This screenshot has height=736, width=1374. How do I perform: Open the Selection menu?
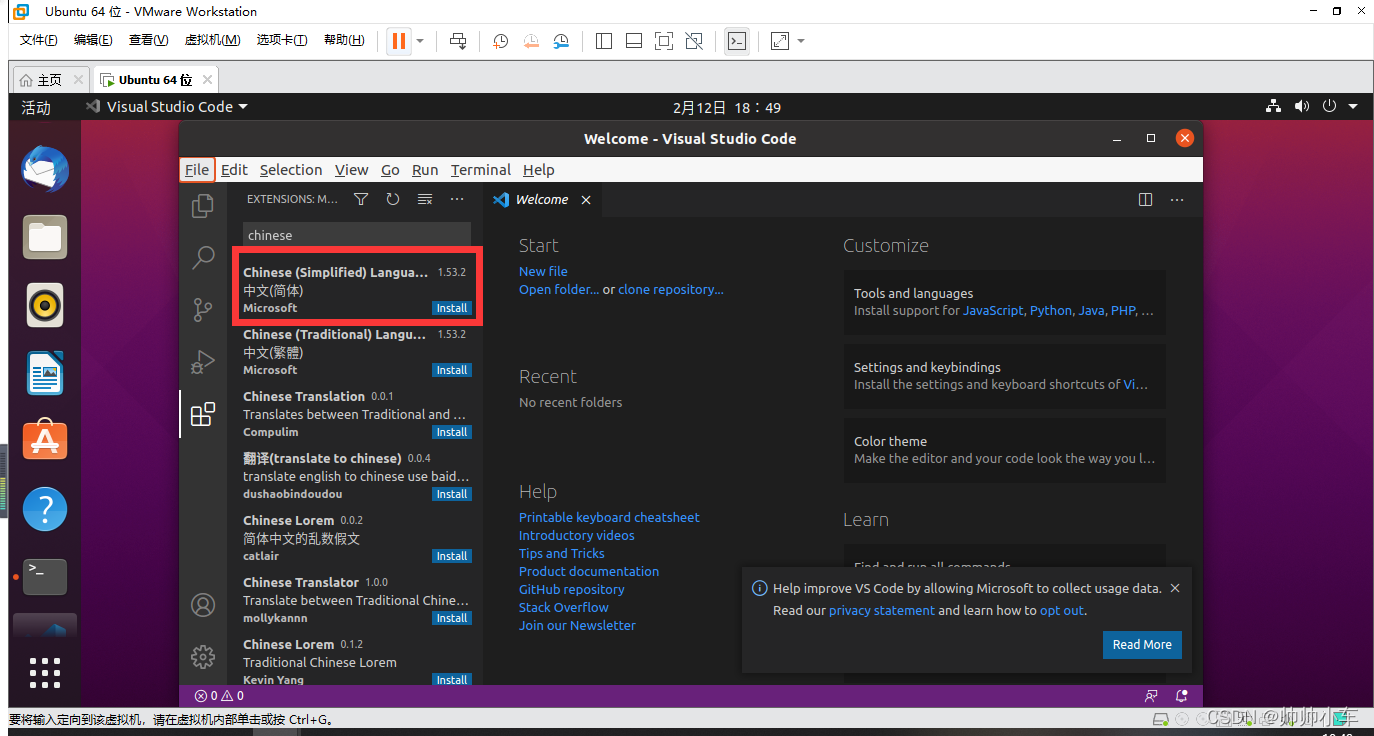pyautogui.click(x=291, y=170)
